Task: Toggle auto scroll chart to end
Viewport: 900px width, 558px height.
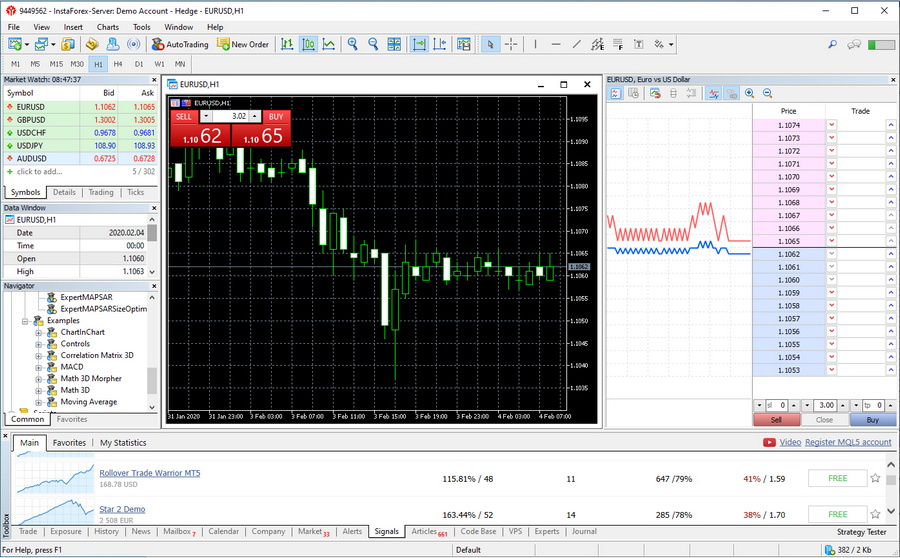Action: coord(419,44)
